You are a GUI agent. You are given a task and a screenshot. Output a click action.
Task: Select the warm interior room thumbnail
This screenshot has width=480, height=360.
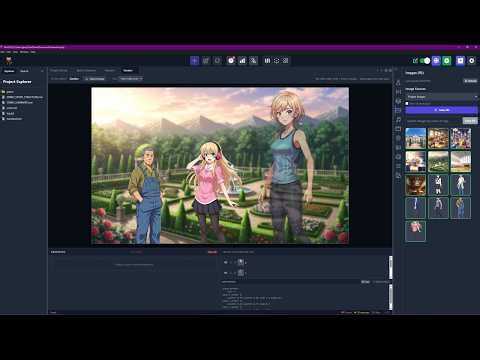[x=438, y=138]
